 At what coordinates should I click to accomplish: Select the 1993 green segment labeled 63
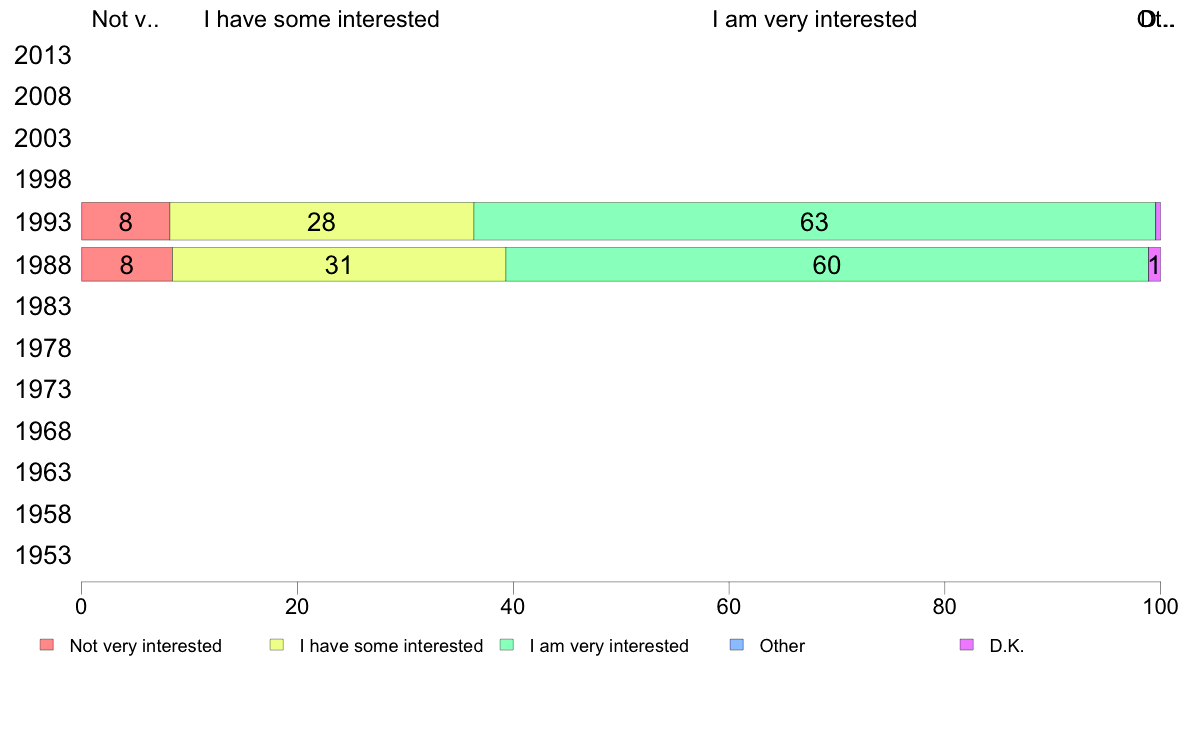(814, 221)
